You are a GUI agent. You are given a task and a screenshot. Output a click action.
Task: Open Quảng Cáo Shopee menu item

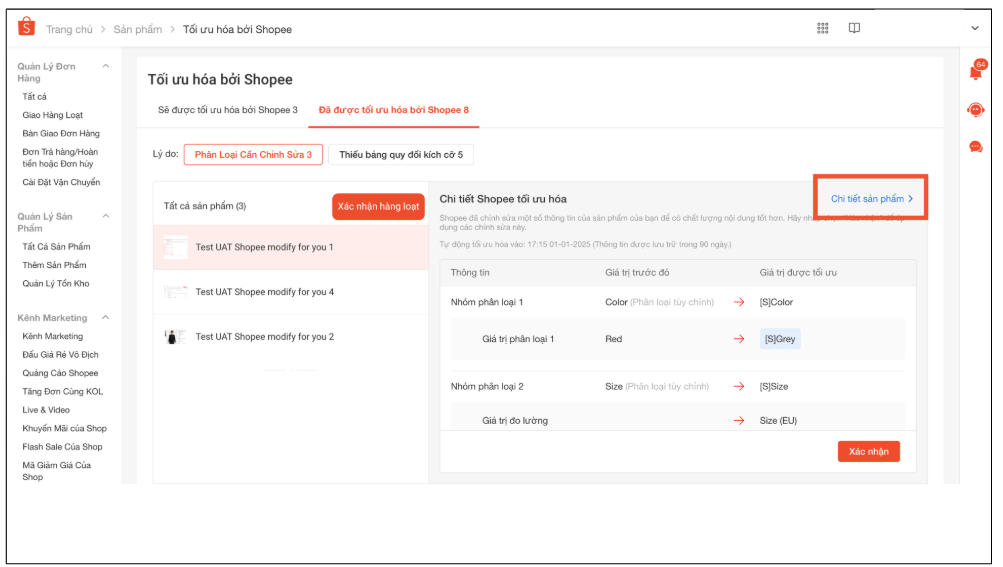tap(60, 373)
